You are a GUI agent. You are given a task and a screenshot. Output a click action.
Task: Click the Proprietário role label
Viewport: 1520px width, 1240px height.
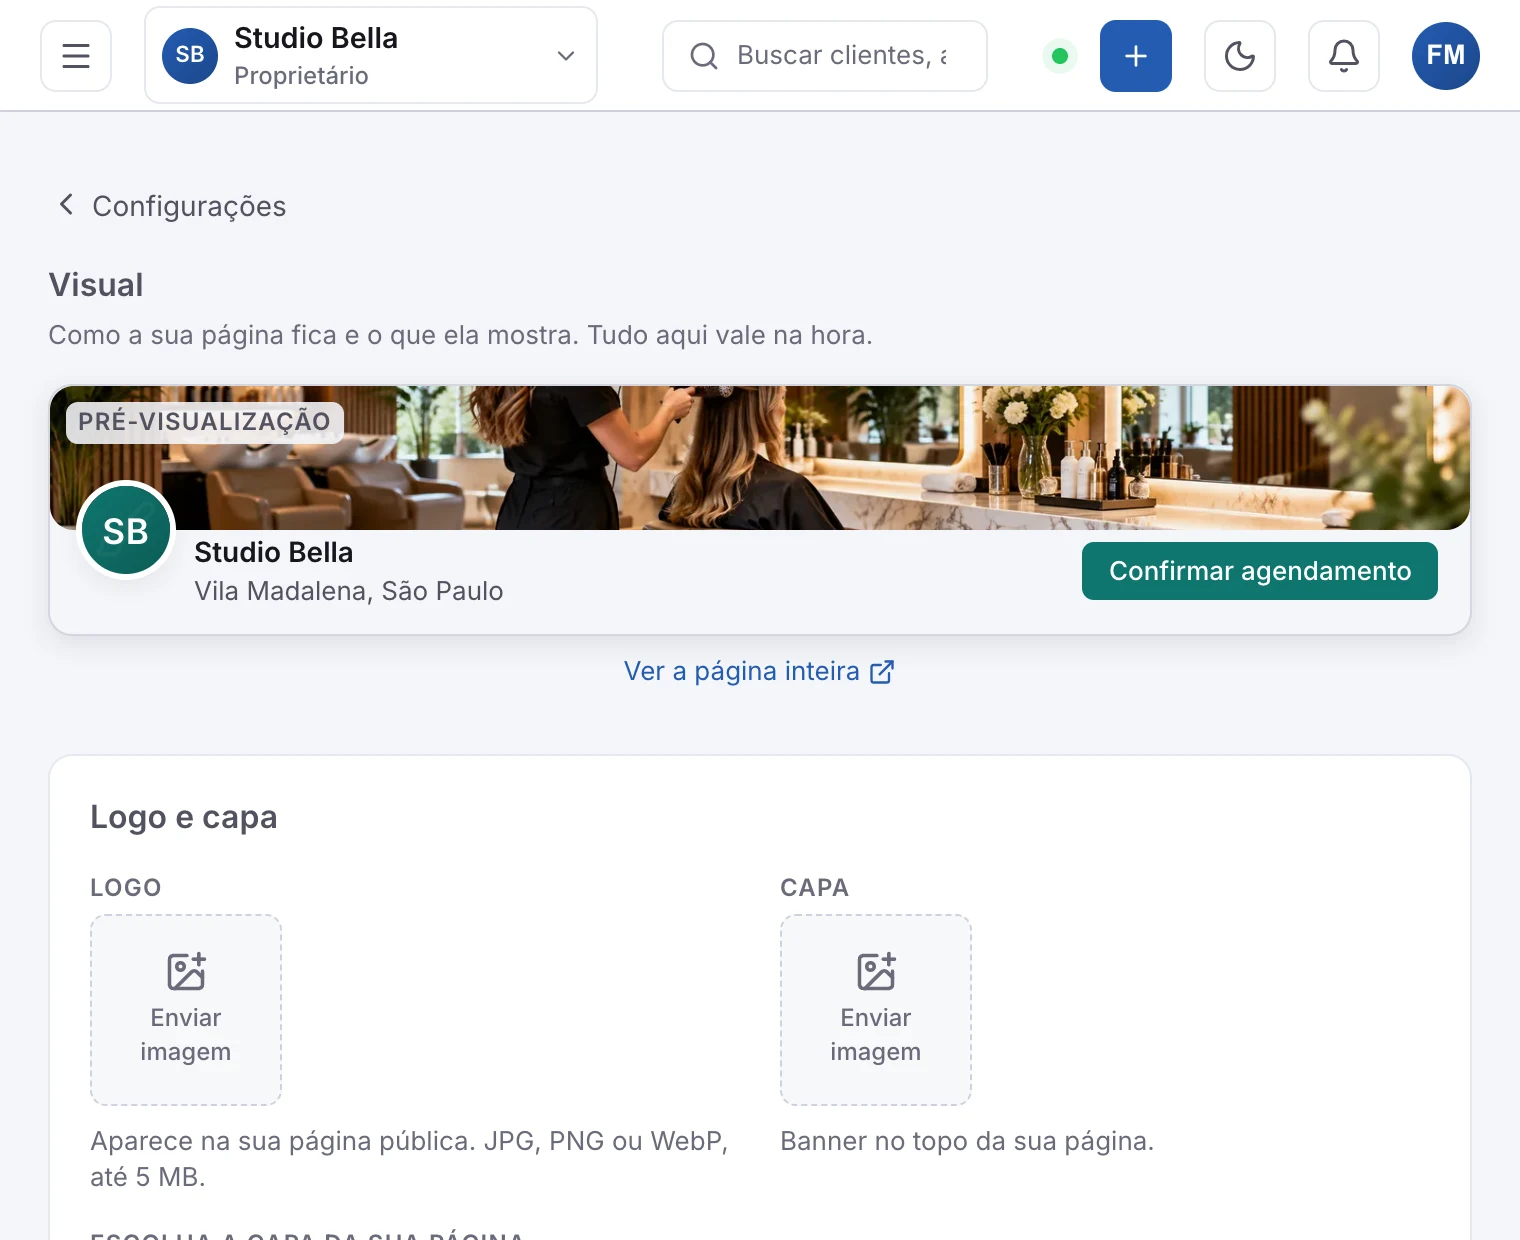[301, 76]
